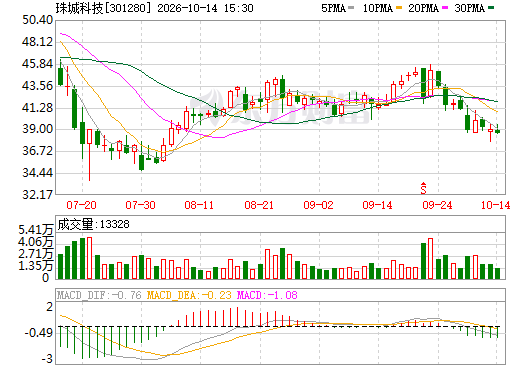Click the 36.72 price axis label
Image resolution: width=520 pixels, height=365 pixels.
[x=37, y=151]
